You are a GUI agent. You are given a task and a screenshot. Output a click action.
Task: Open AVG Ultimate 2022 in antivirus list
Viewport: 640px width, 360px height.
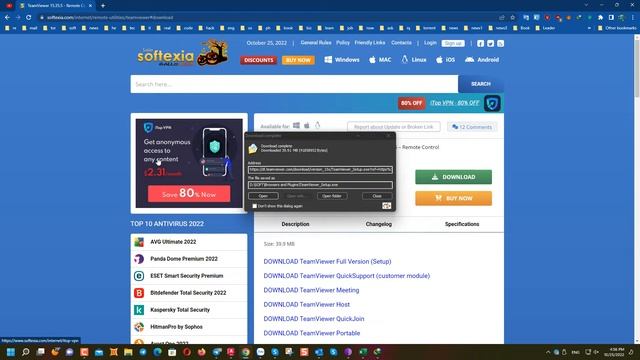189,242
